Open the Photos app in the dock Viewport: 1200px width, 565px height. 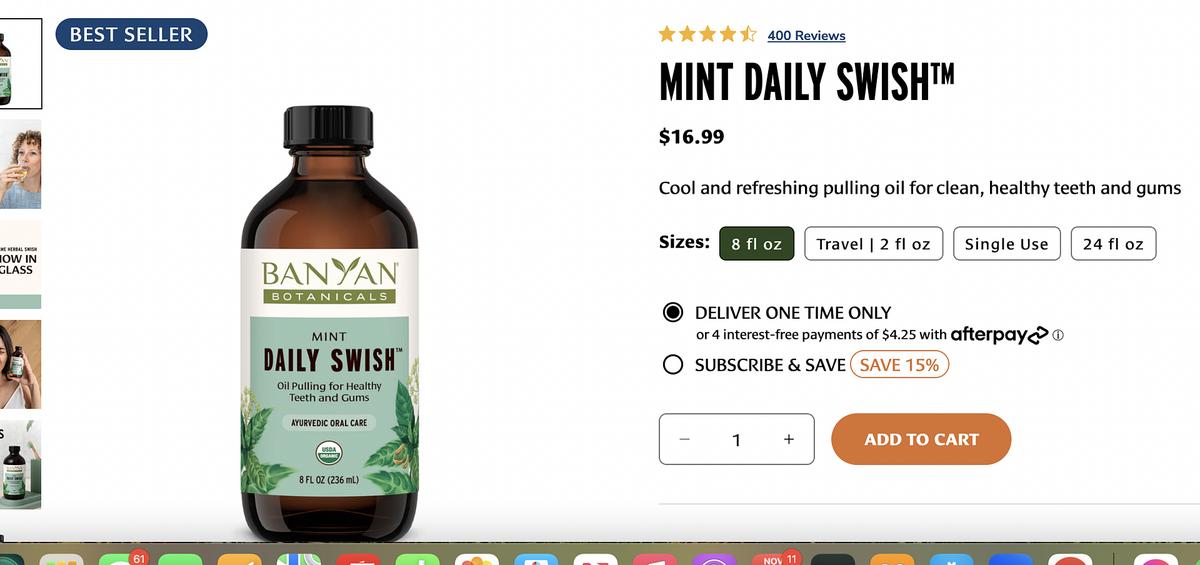(477, 559)
